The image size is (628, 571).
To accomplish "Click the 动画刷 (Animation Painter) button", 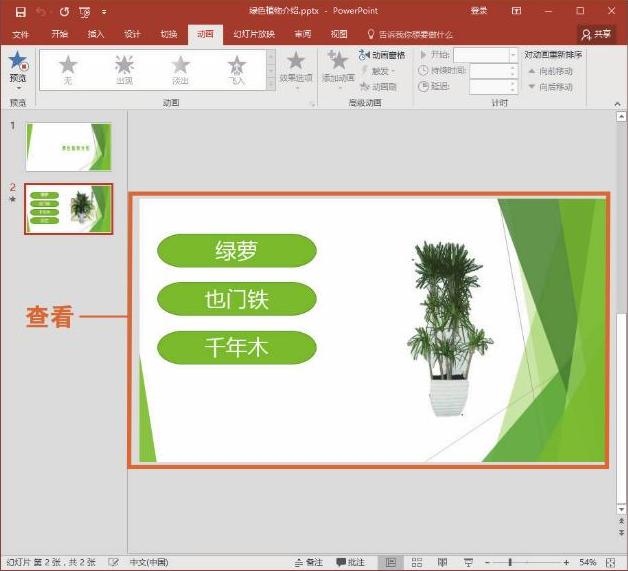I will 379,86.
